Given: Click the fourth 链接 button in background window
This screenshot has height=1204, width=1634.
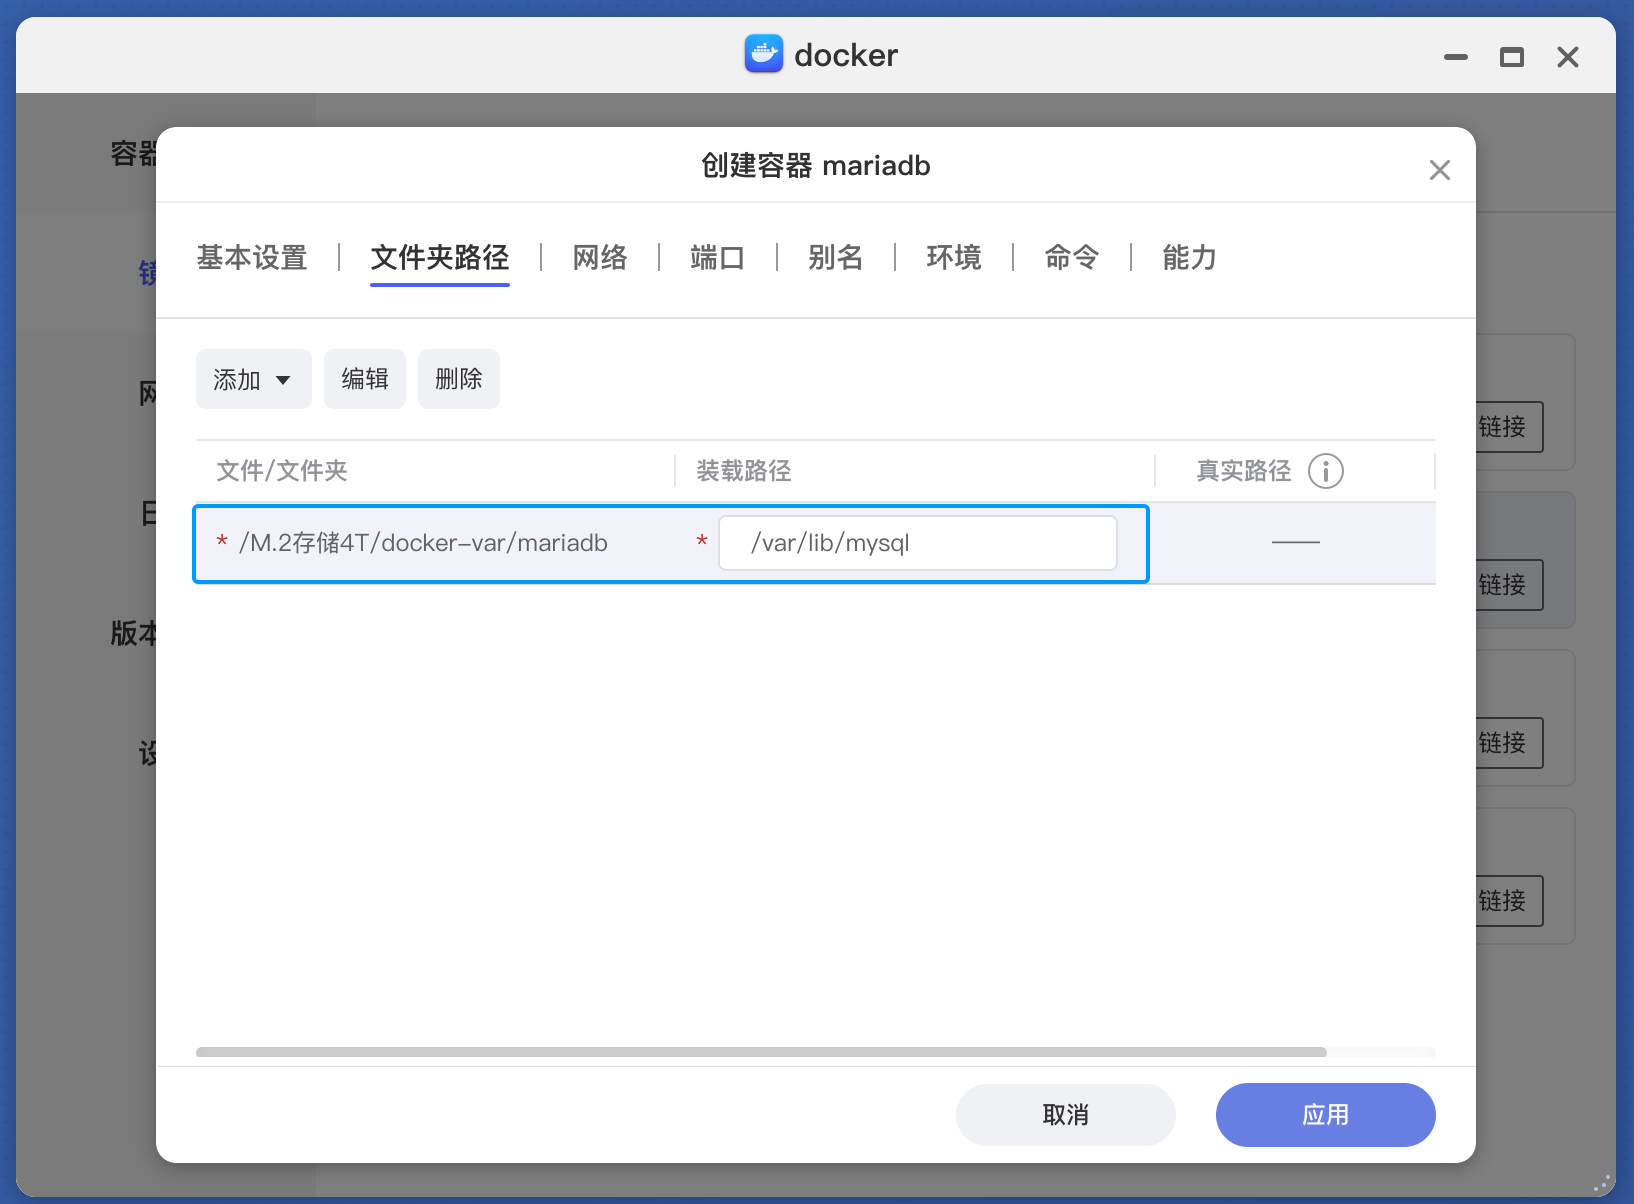Looking at the screenshot, I should pos(1509,901).
